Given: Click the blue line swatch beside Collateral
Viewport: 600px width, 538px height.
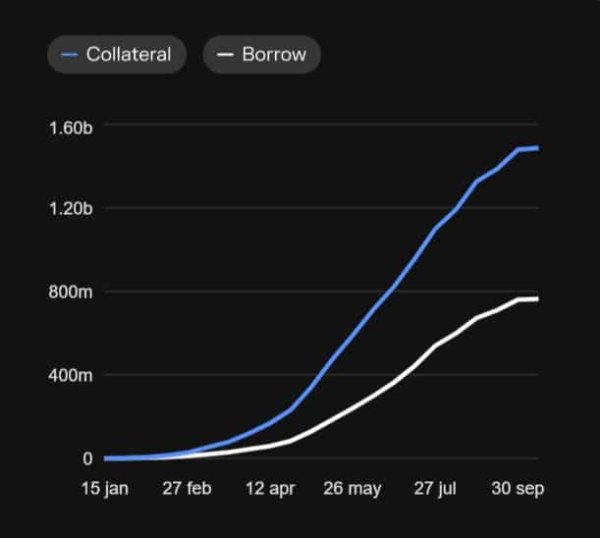Looking at the screenshot, I should pyautogui.click(x=70, y=55).
